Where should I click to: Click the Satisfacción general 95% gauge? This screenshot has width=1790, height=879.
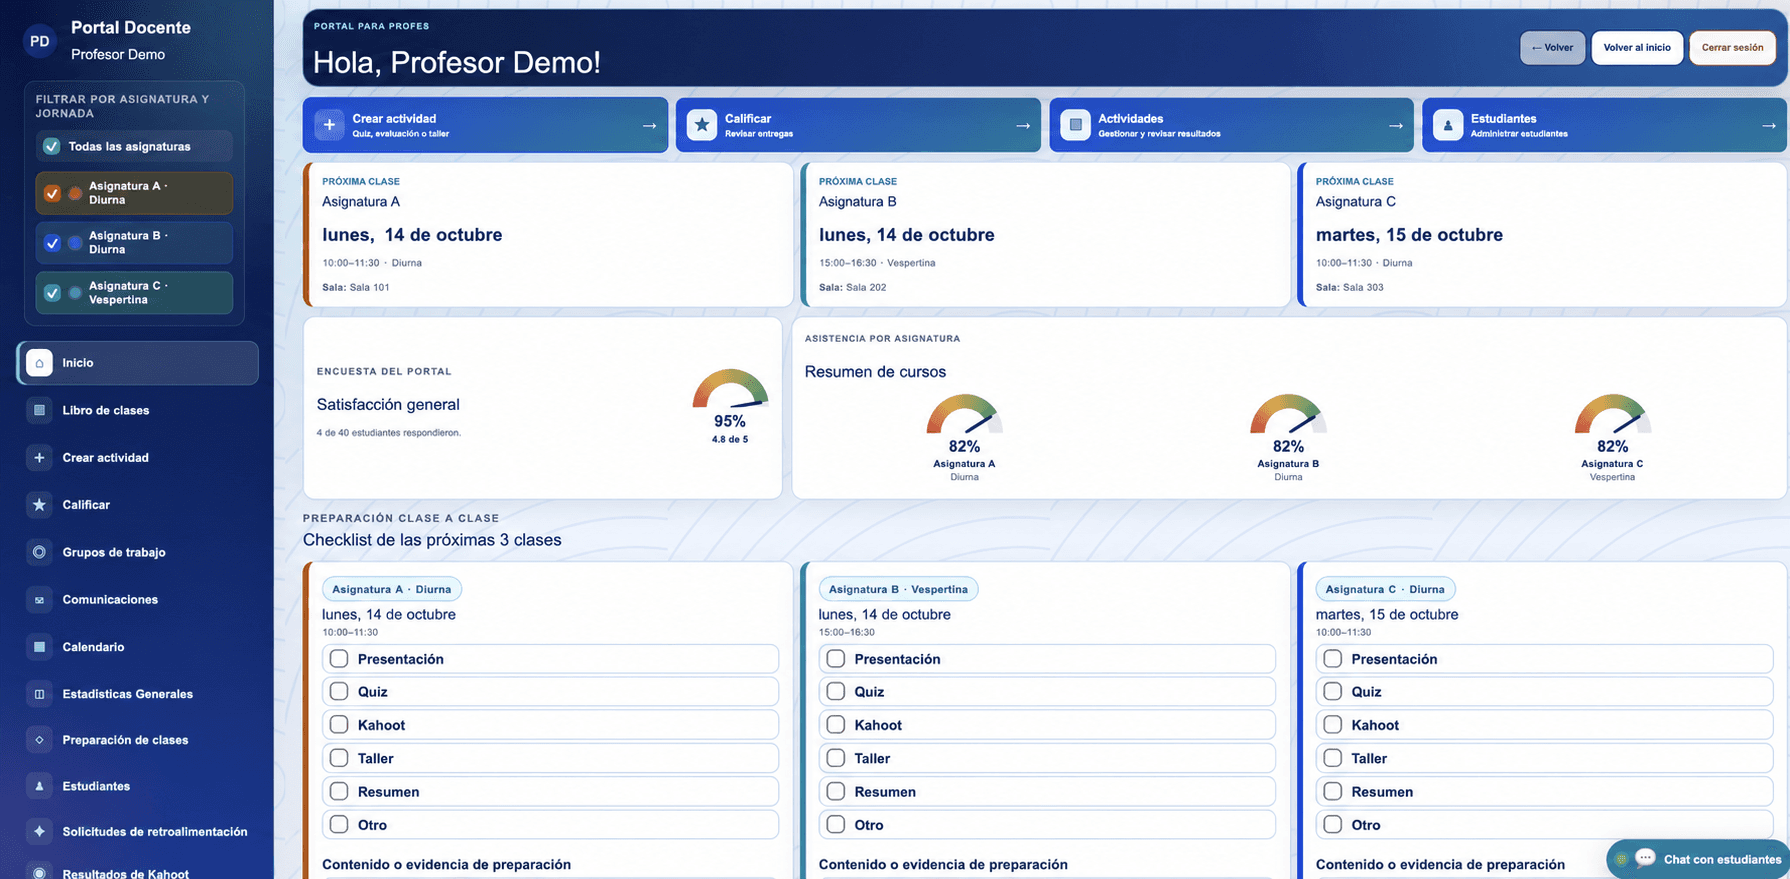pyautogui.click(x=730, y=390)
